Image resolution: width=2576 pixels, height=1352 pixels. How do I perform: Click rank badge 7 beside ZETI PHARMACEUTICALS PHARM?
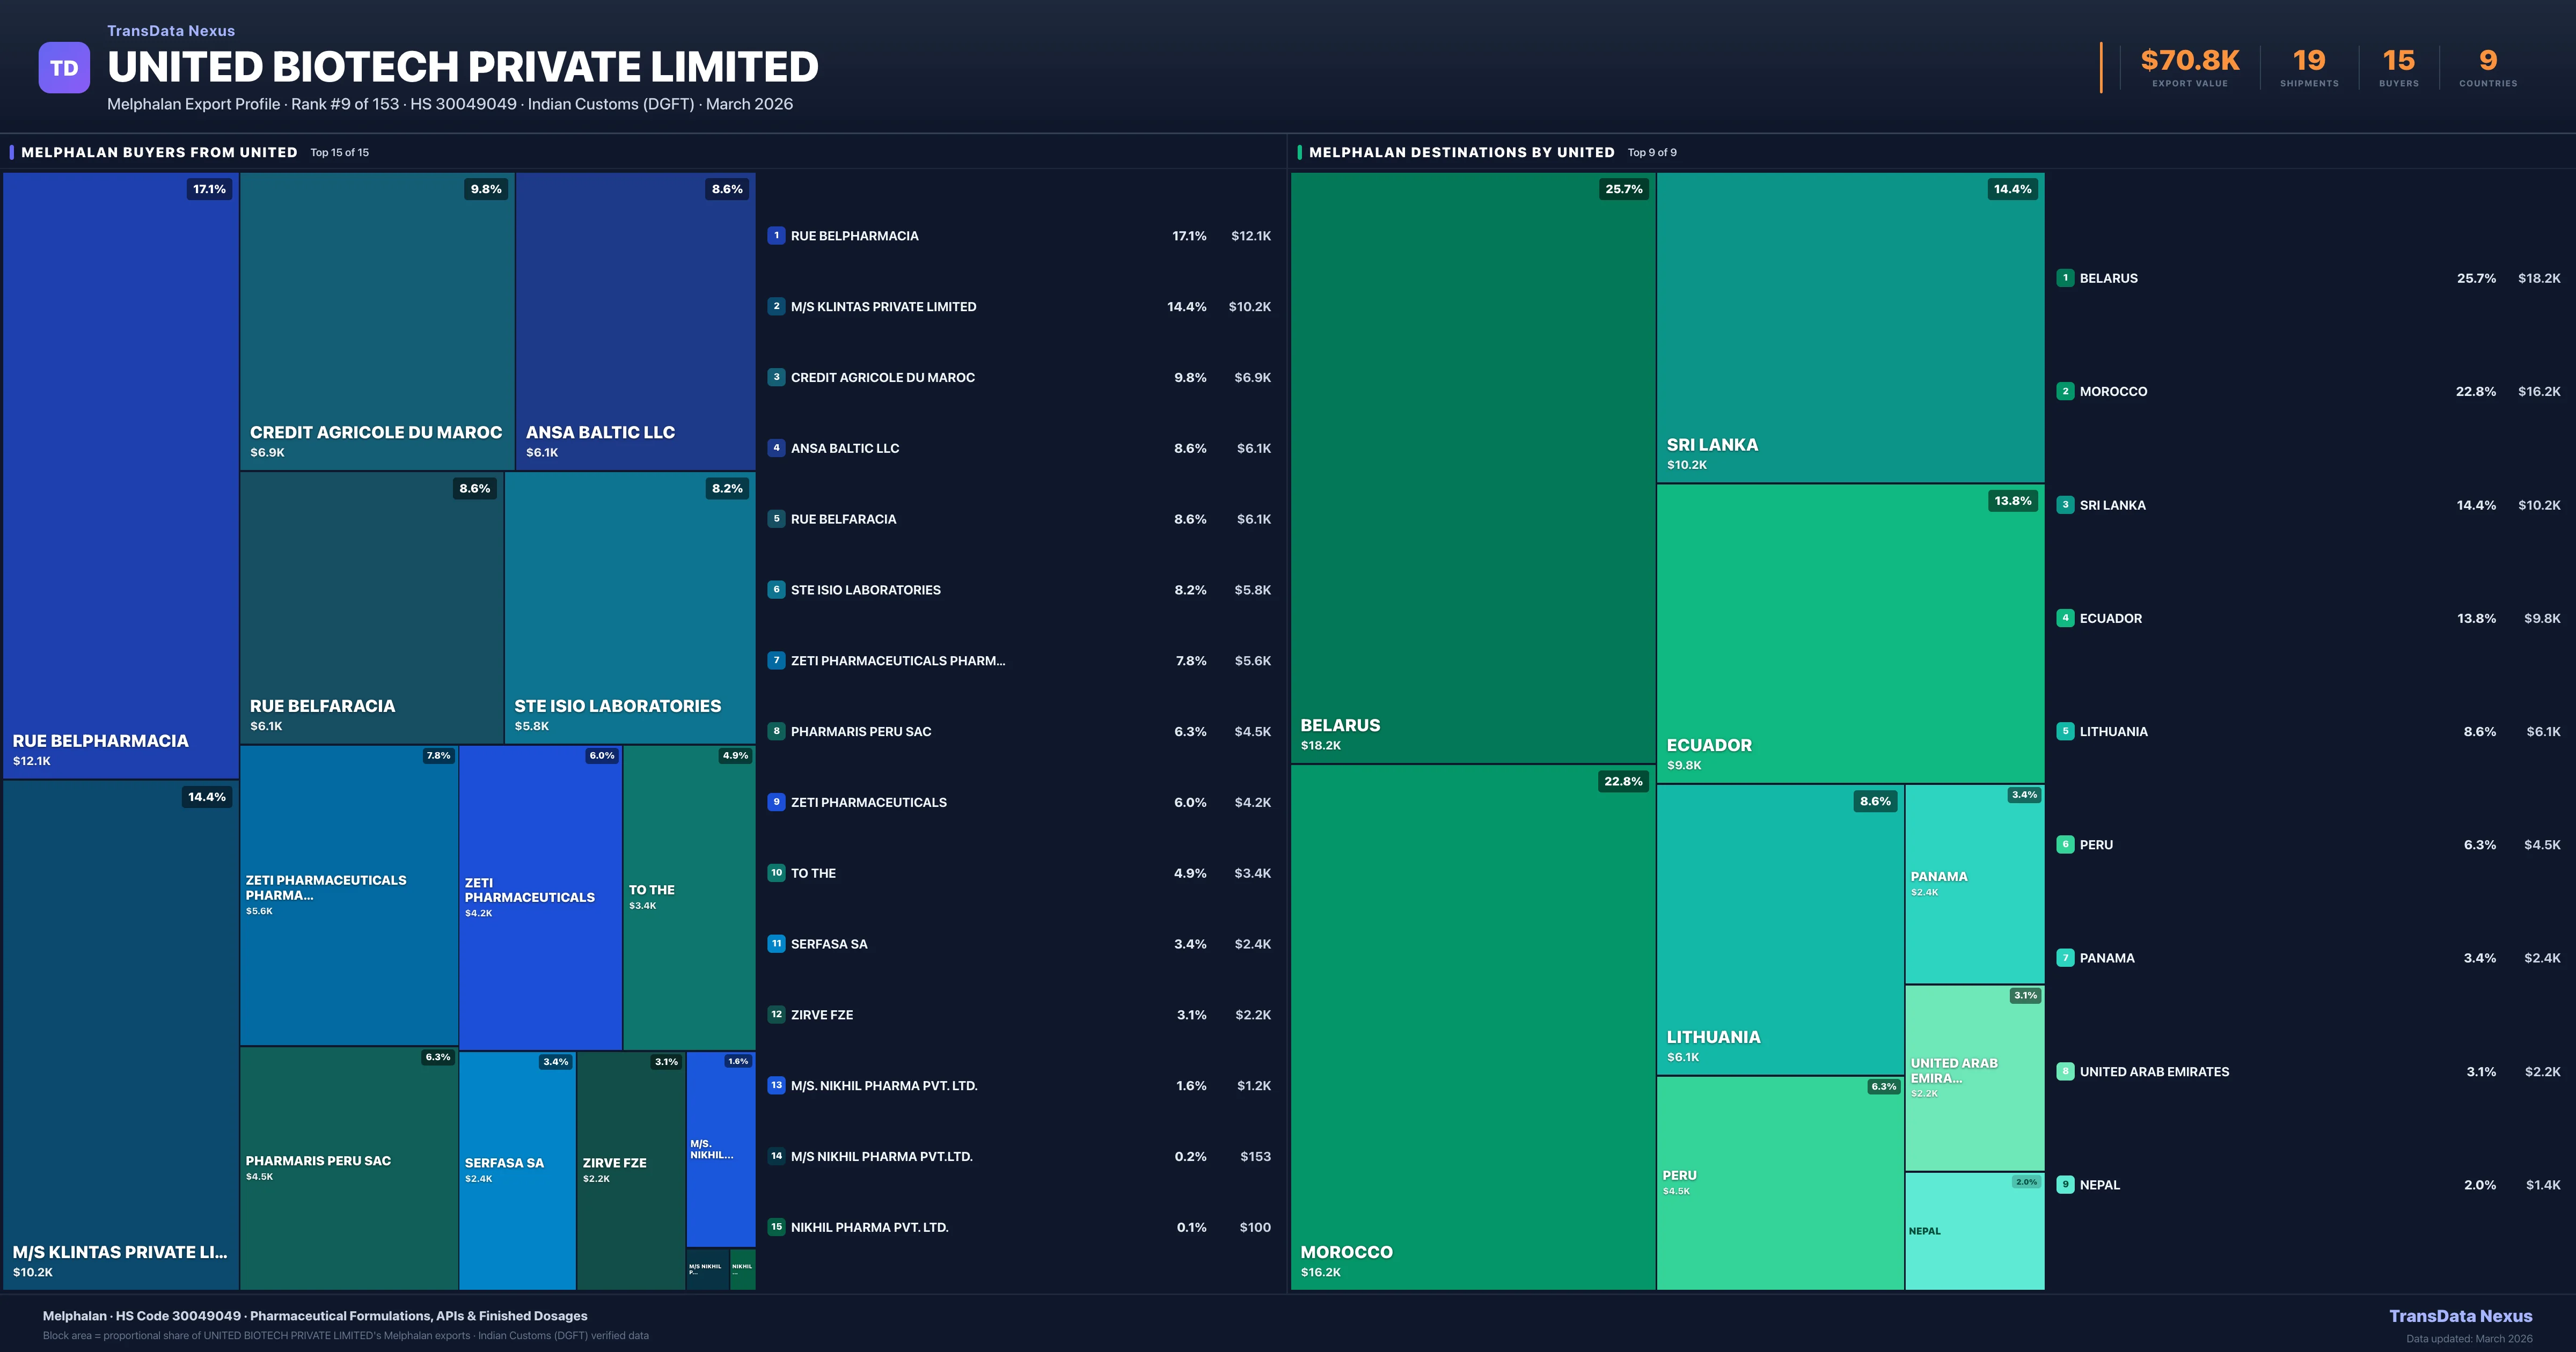coord(776,660)
